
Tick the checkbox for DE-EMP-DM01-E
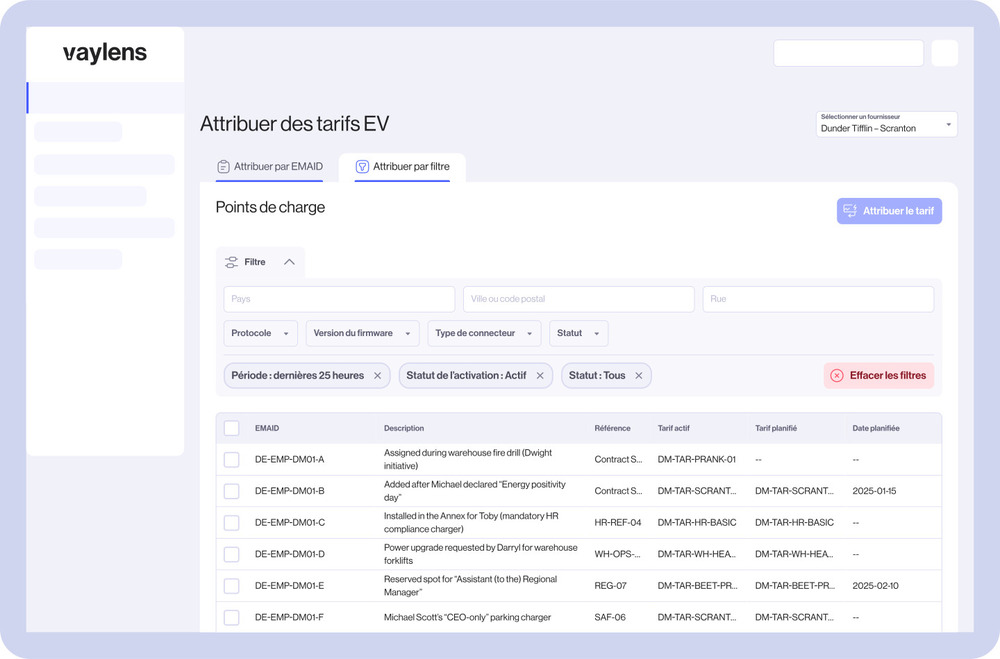(232, 586)
